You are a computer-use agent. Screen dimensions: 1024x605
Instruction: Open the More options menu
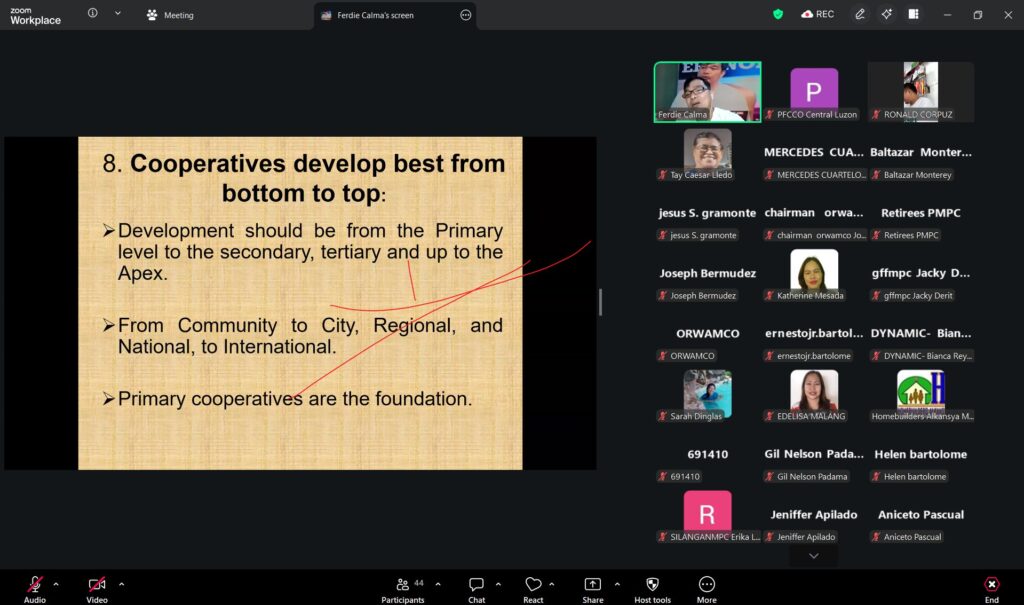click(707, 585)
